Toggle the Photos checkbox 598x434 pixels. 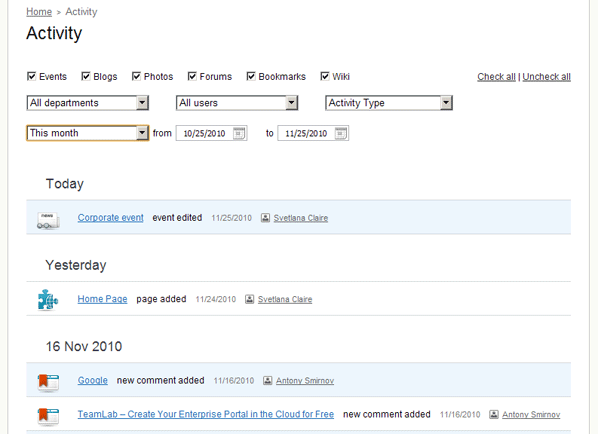(136, 76)
